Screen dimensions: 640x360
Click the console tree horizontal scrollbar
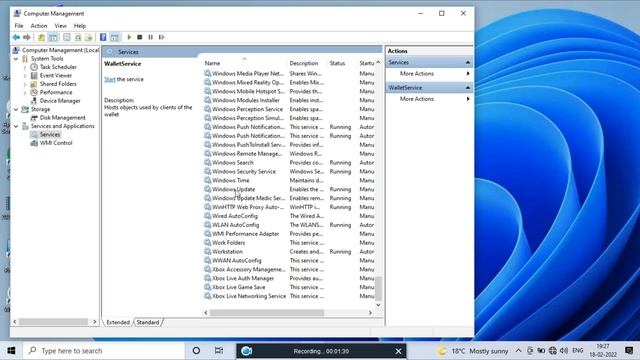coord(53,322)
